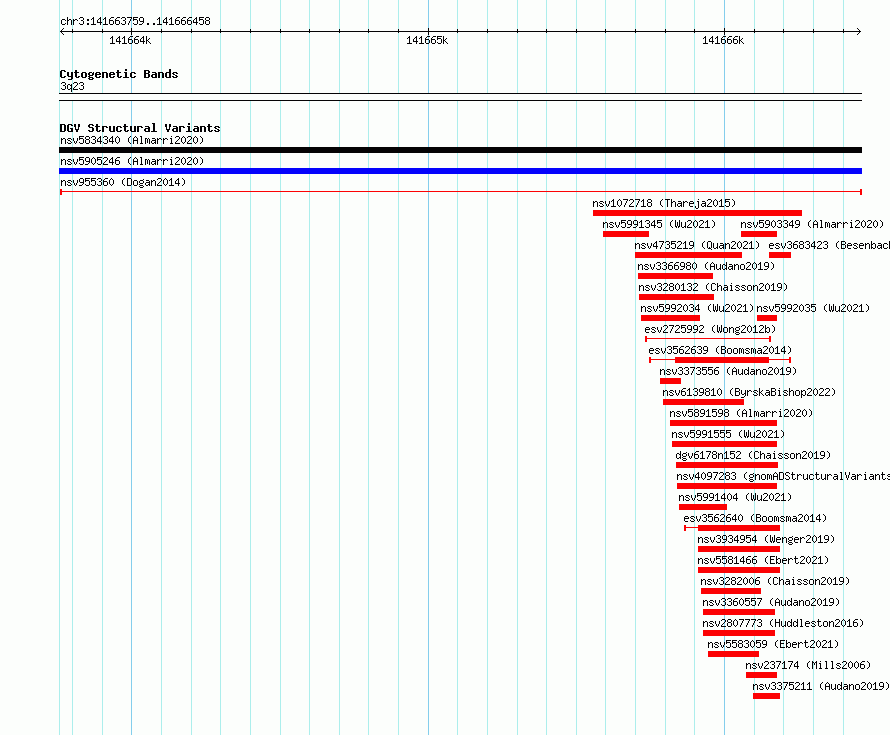The width and height of the screenshot is (890, 735).
Task: Open variant nsv5991555 (Wu2021)
Action: click(728, 434)
